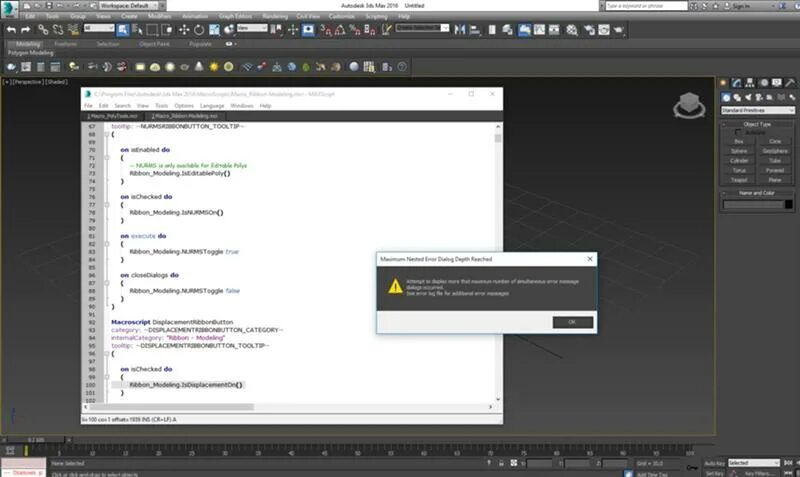Screen dimensions: 800x477
Task: Open Select by Name tool
Action: tap(137, 30)
